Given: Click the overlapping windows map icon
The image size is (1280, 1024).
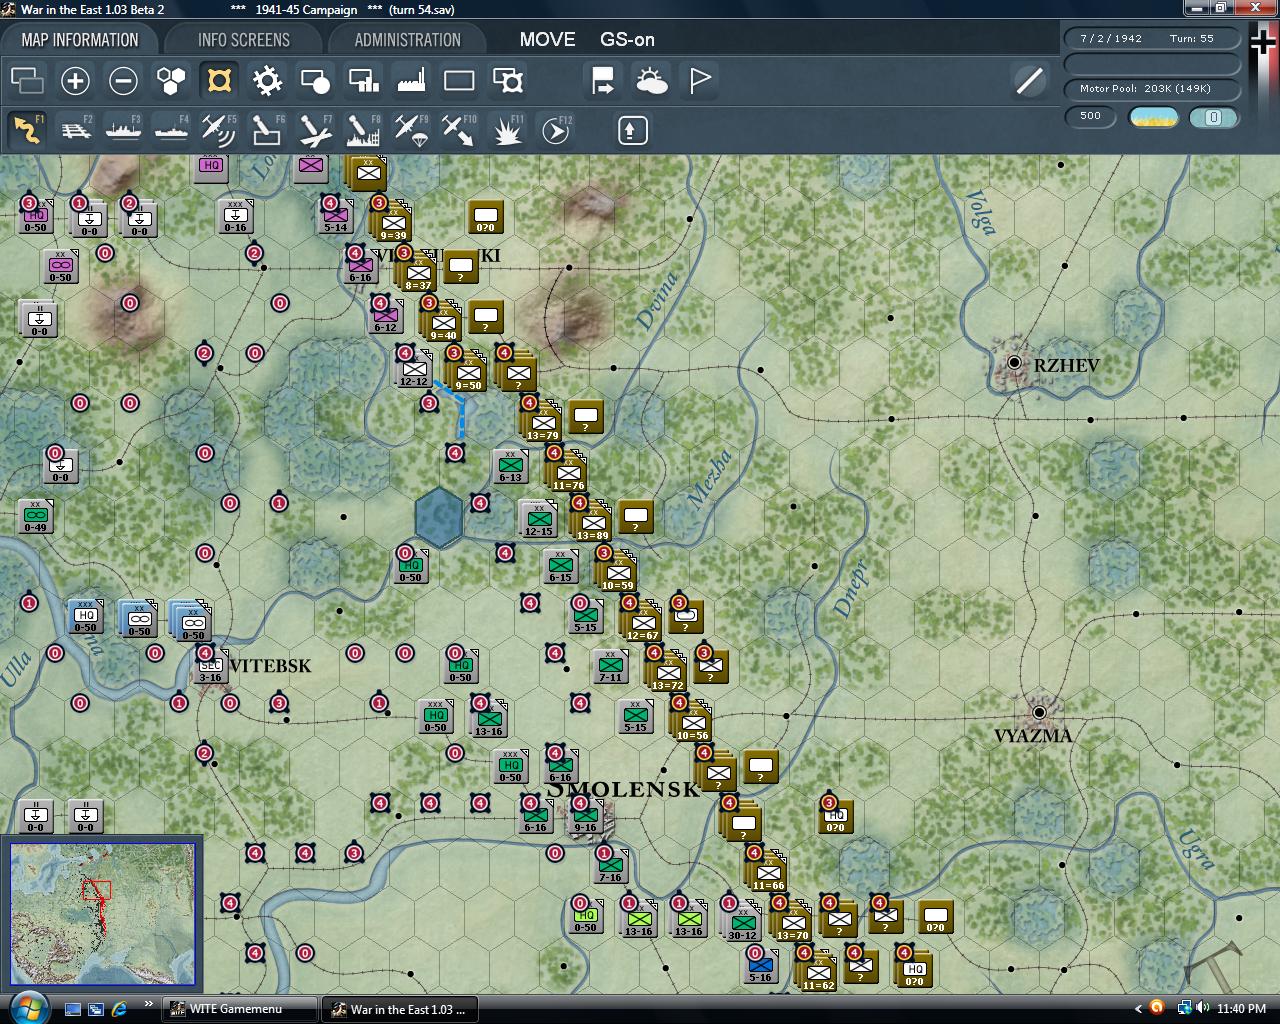Looking at the screenshot, I should click(x=27, y=81).
